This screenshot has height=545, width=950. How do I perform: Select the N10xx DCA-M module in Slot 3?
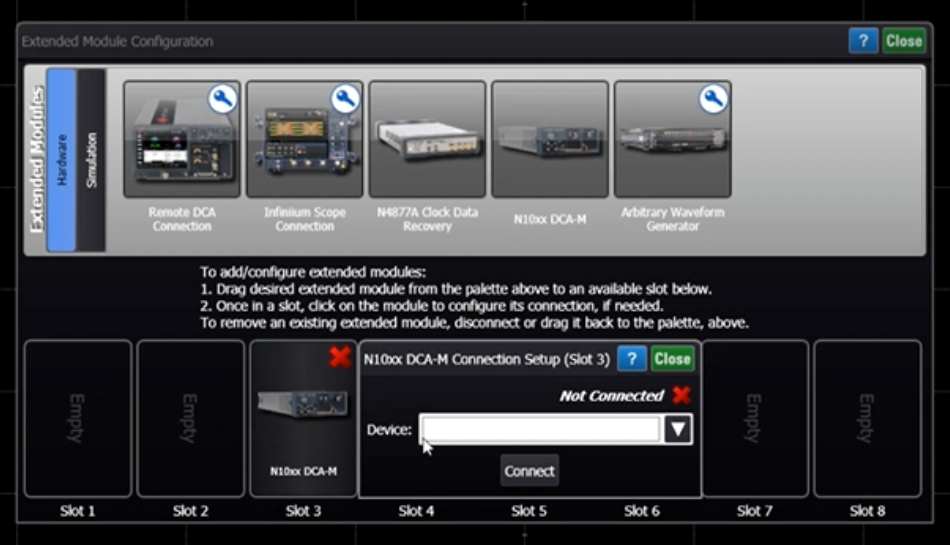(x=303, y=420)
